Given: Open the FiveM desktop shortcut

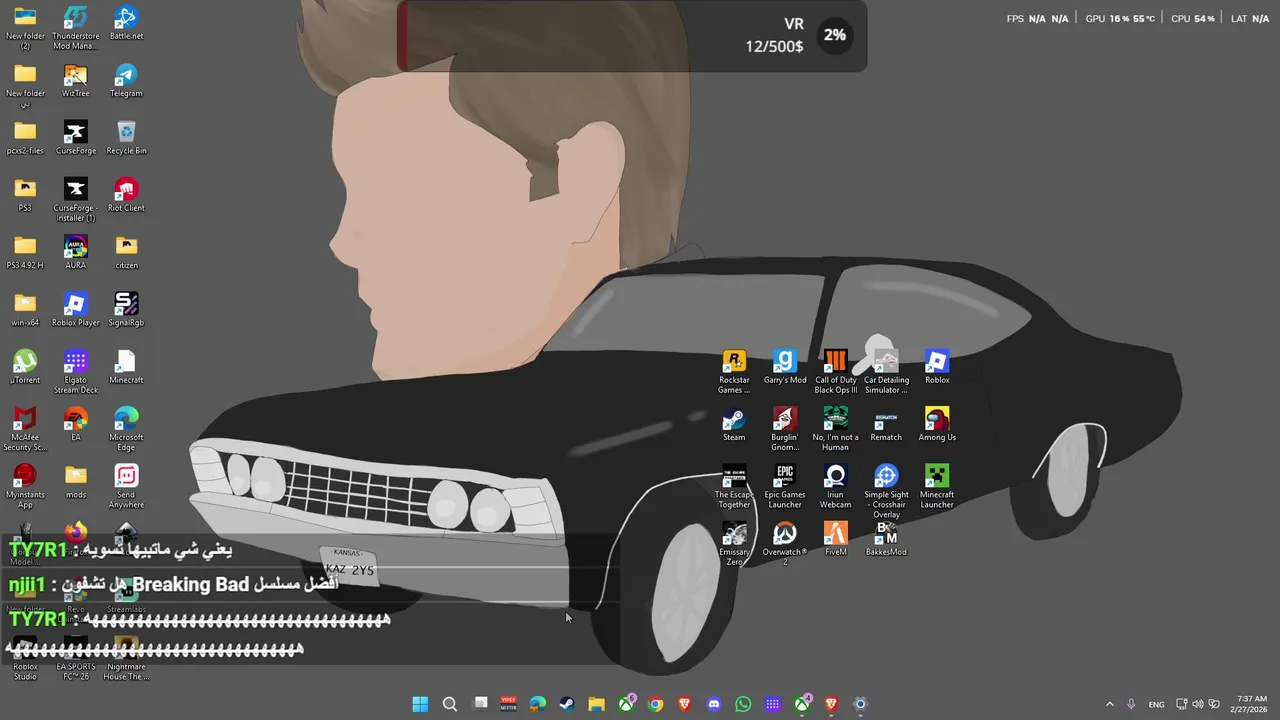Looking at the screenshot, I should (835, 538).
